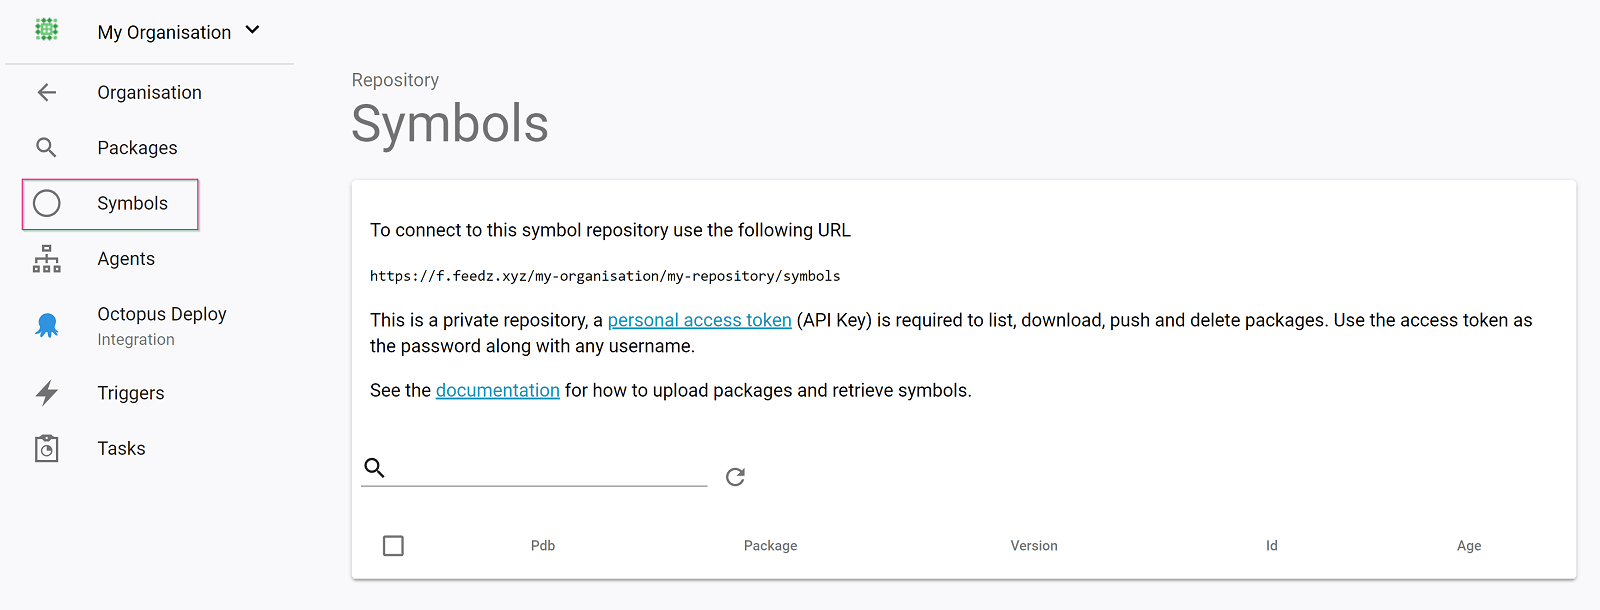Sort by the Id column header

click(1272, 546)
